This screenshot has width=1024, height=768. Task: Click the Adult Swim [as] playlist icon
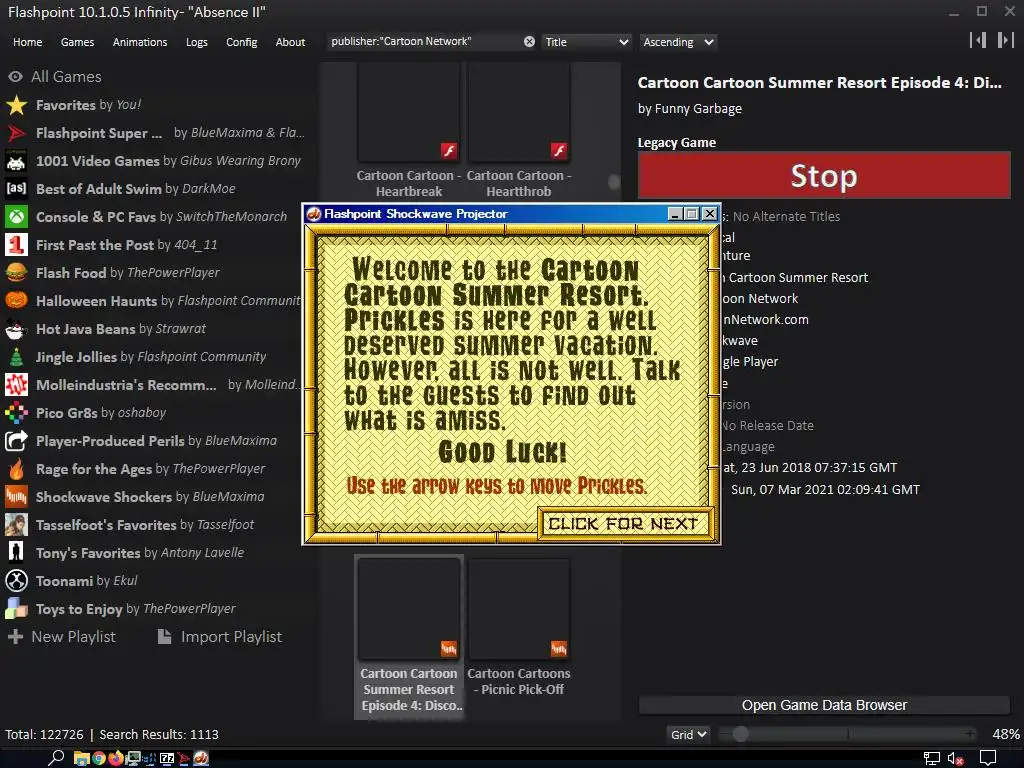[x=16, y=189]
